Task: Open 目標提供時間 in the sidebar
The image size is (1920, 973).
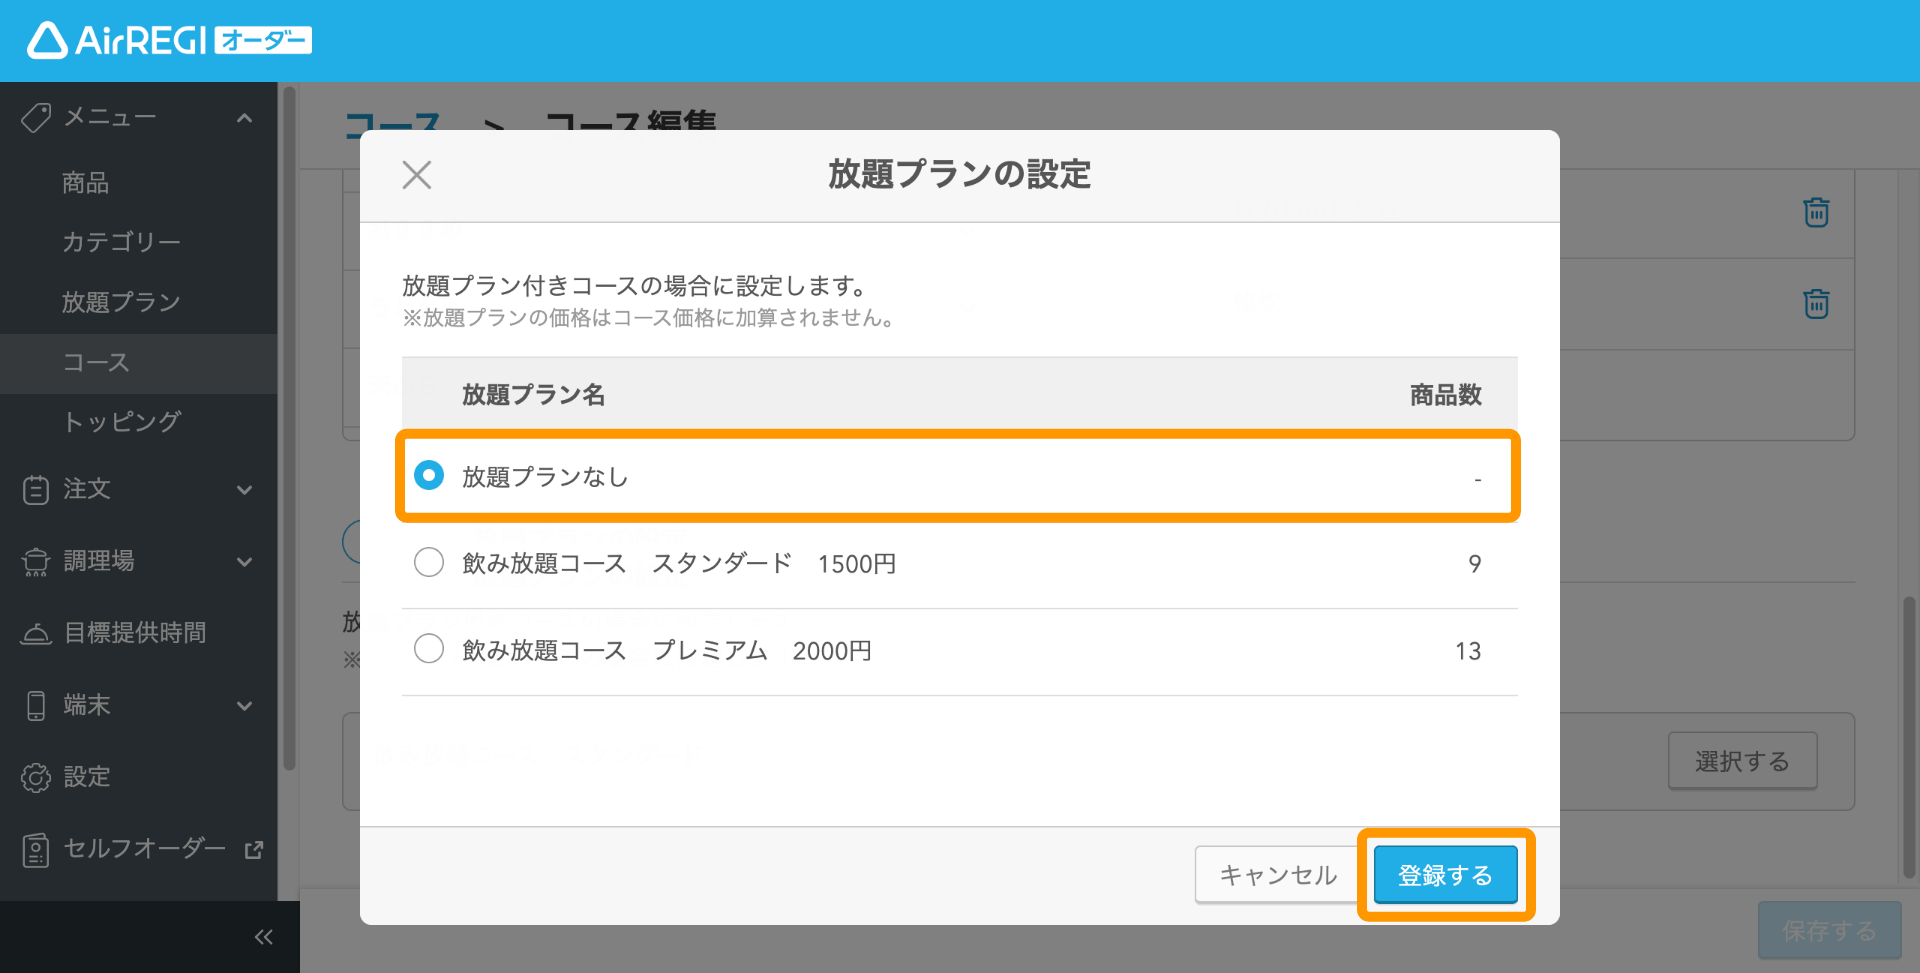Action: pos(135,633)
